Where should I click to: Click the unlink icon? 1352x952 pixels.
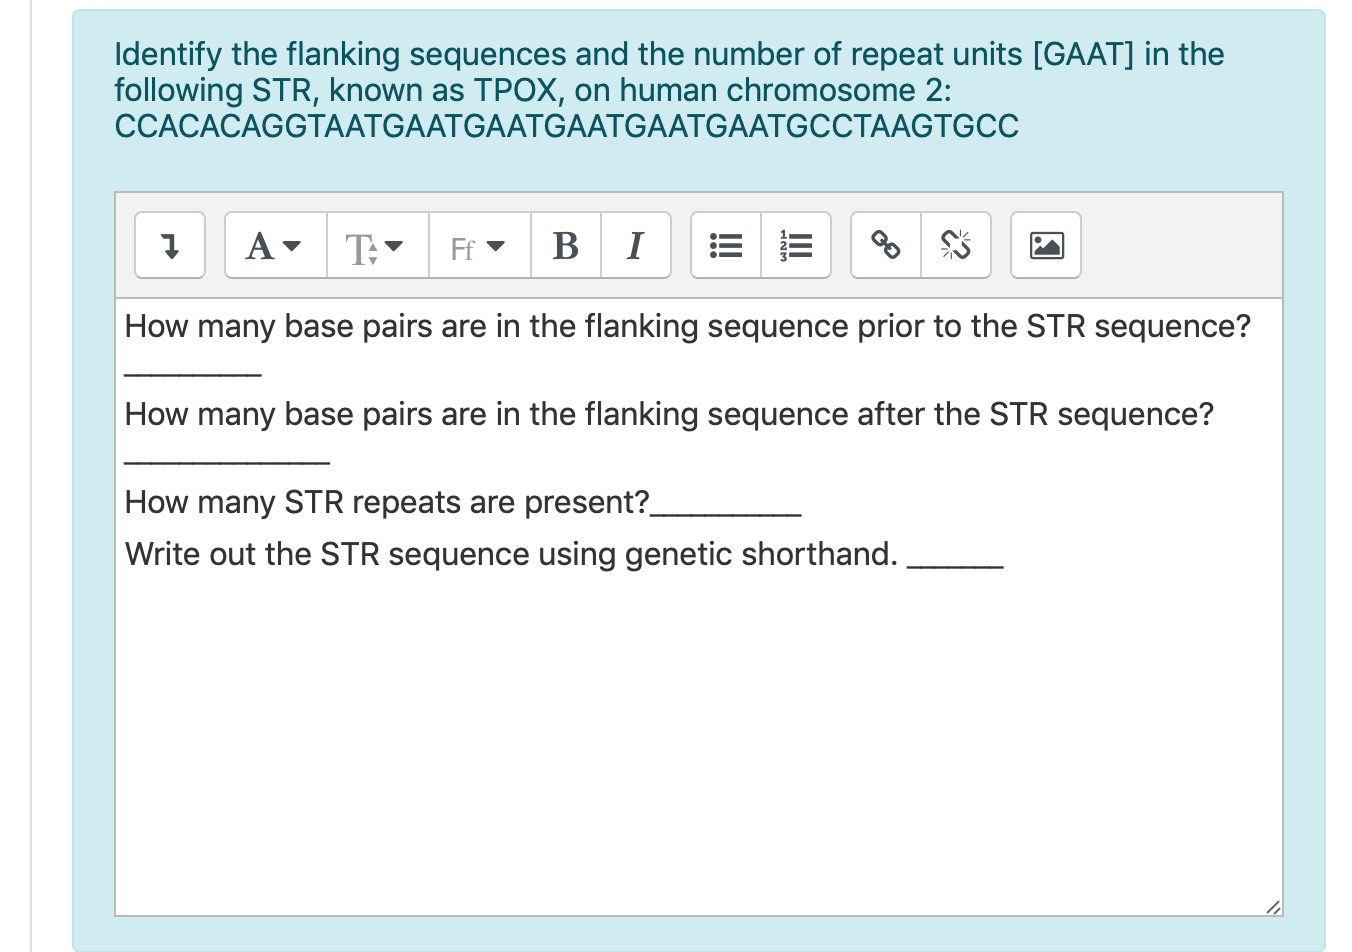pyautogui.click(x=956, y=245)
